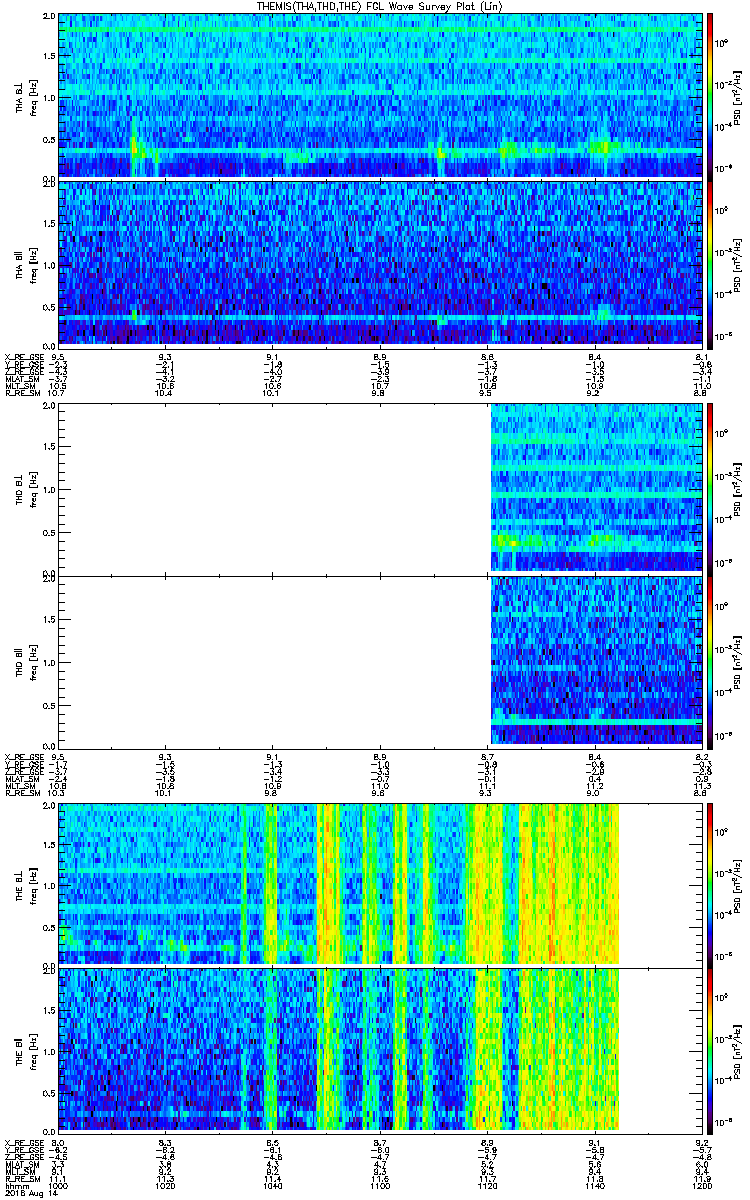The height and width of the screenshot is (1200, 750).
Task: Click the THE B-perpendicular PSD color bar
Action: (711, 885)
